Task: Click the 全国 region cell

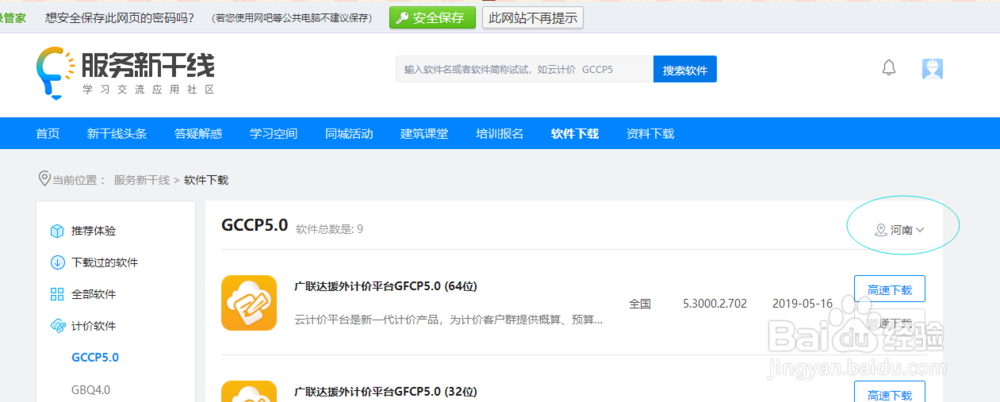Action: (640, 304)
